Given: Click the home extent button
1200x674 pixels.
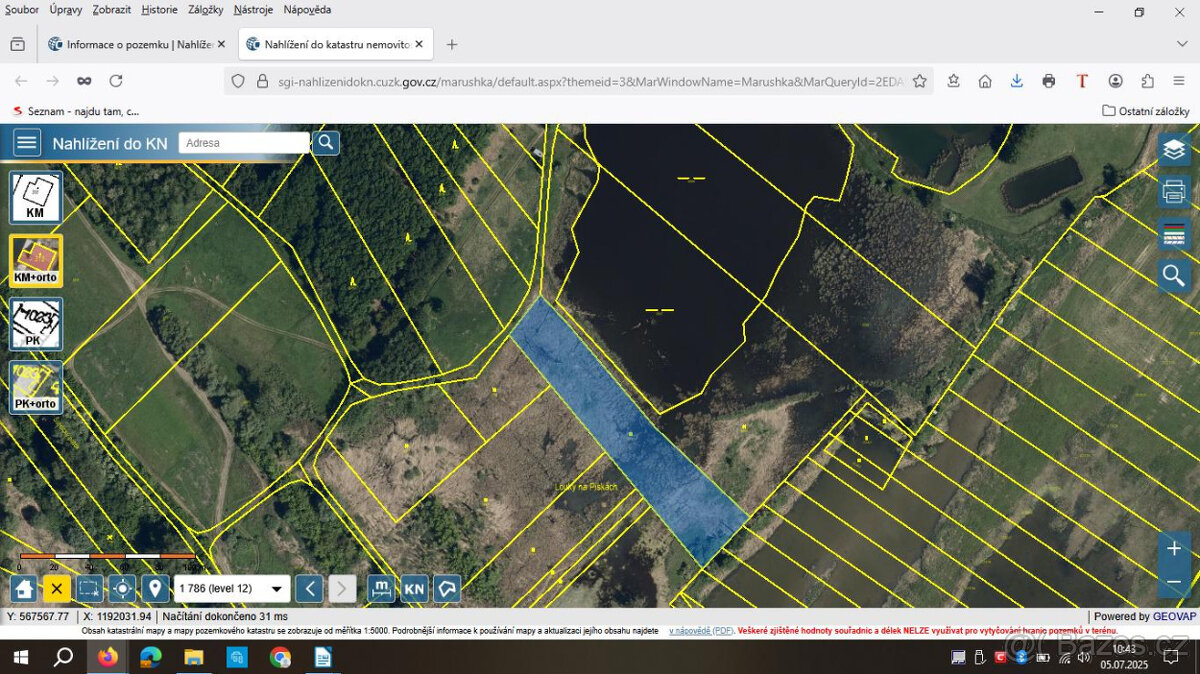Looking at the screenshot, I should [25, 589].
